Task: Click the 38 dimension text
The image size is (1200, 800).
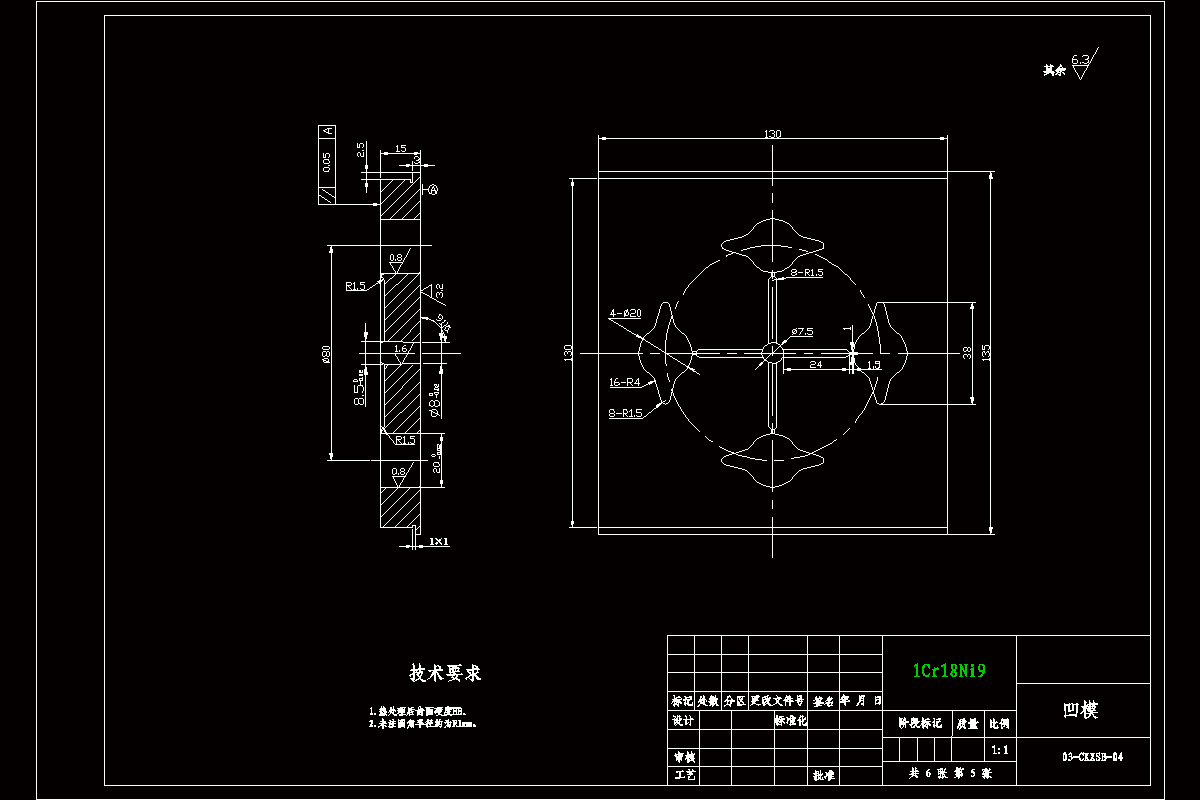Action: 967,352
